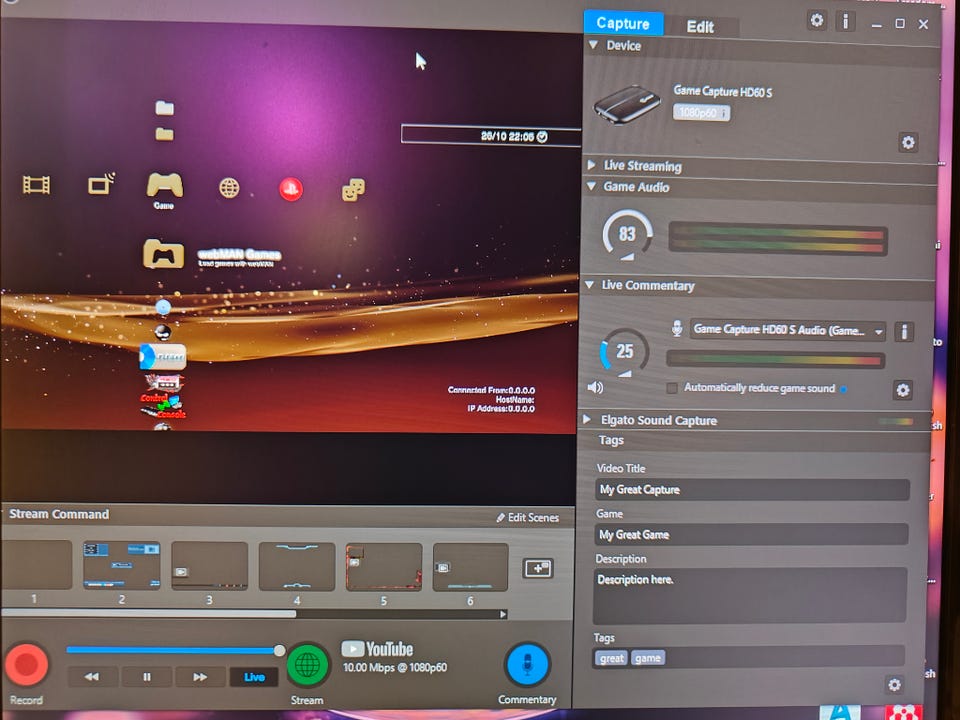Jump to Live
This screenshot has height=720, width=960.
pyautogui.click(x=254, y=677)
